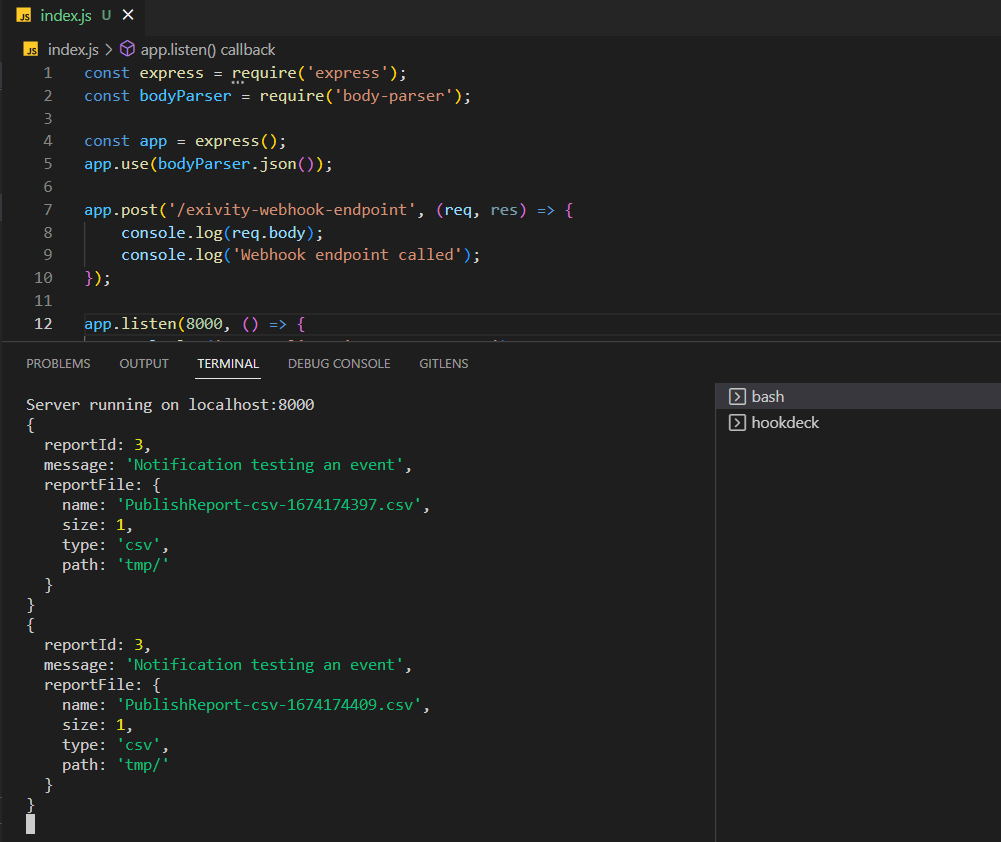Screen dimensions: 1001x842
Task: Switch to the PROBLEMS tab
Action: [57, 364]
